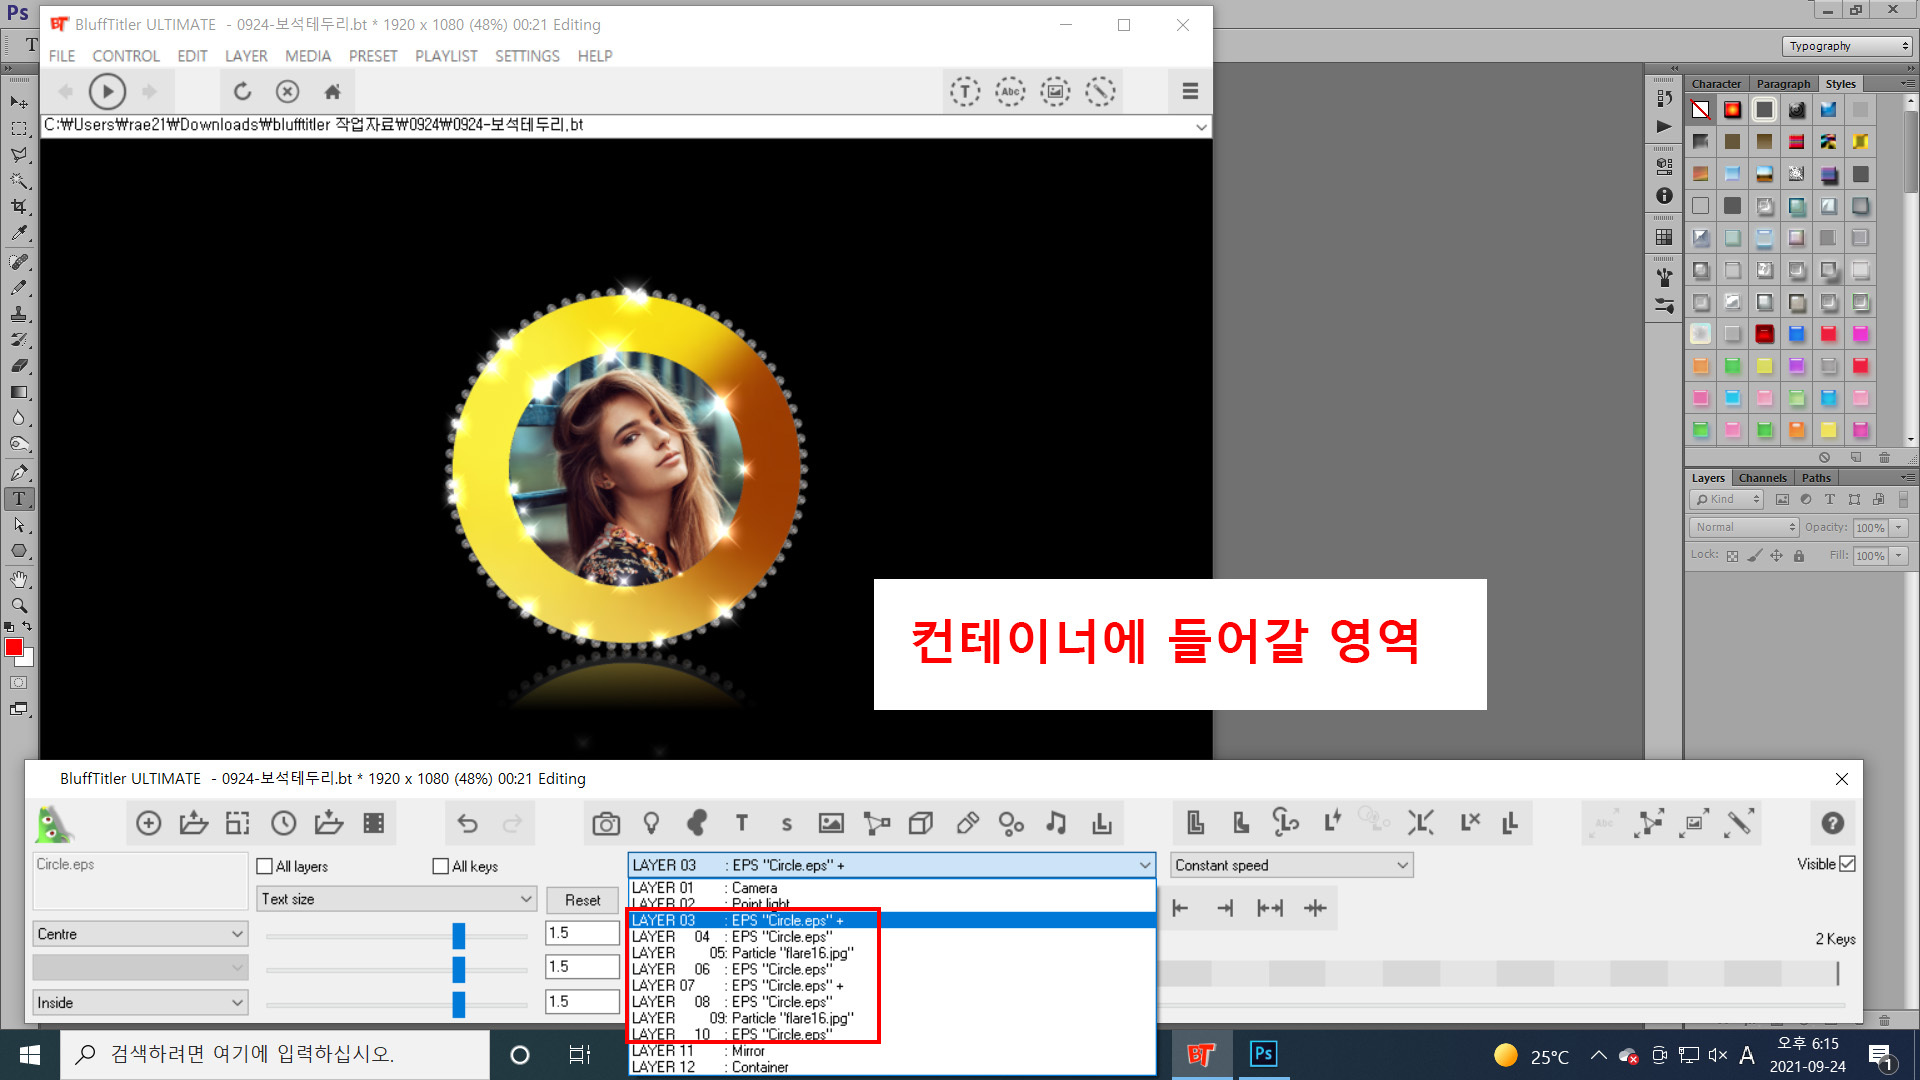Image resolution: width=1920 pixels, height=1080 pixels.
Task: Enable the All layers checkbox
Action: 265,866
